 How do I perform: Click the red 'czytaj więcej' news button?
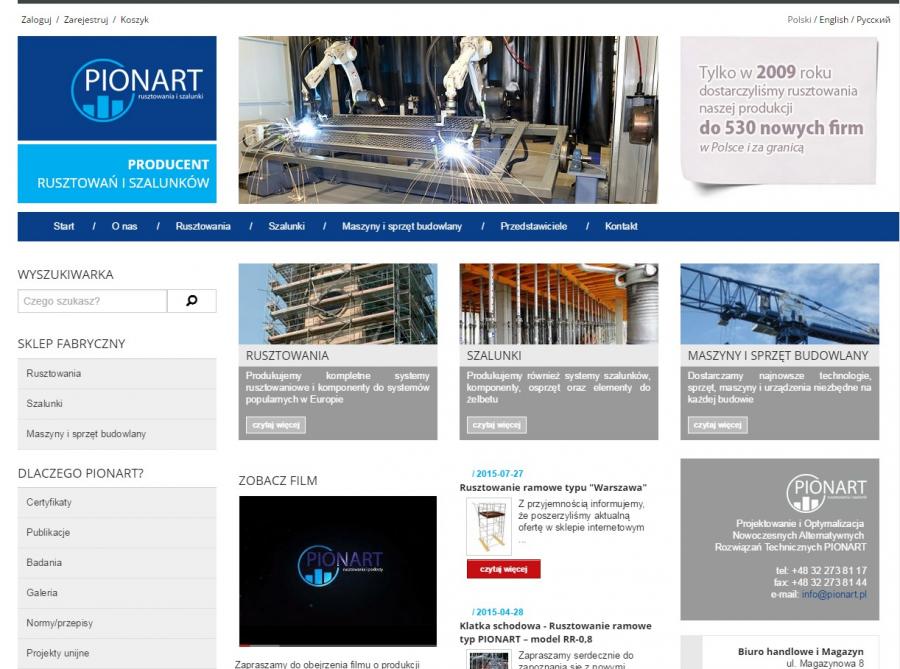[503, 569]
